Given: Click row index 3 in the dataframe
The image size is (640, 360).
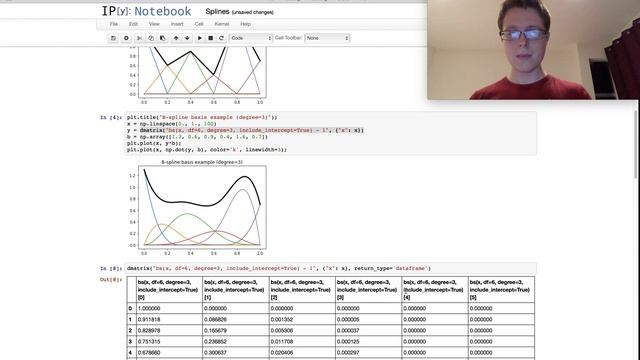Looking at the screenshot, I should tap(130, 341).
